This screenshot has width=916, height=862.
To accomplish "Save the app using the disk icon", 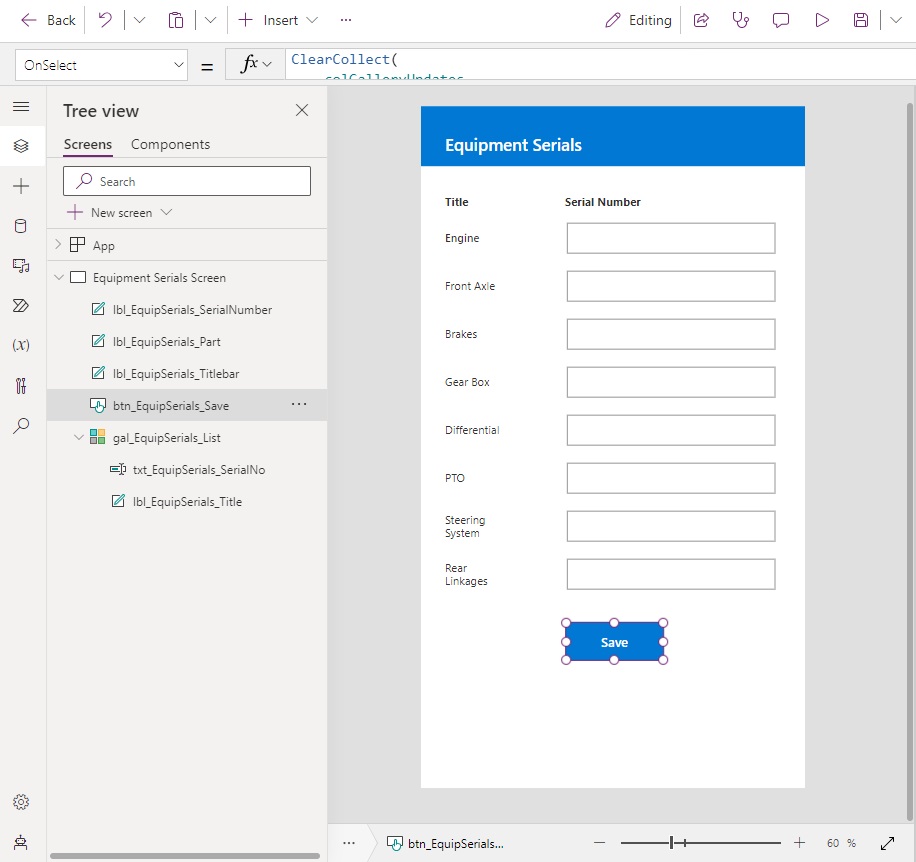I will [x=860, y=20].
